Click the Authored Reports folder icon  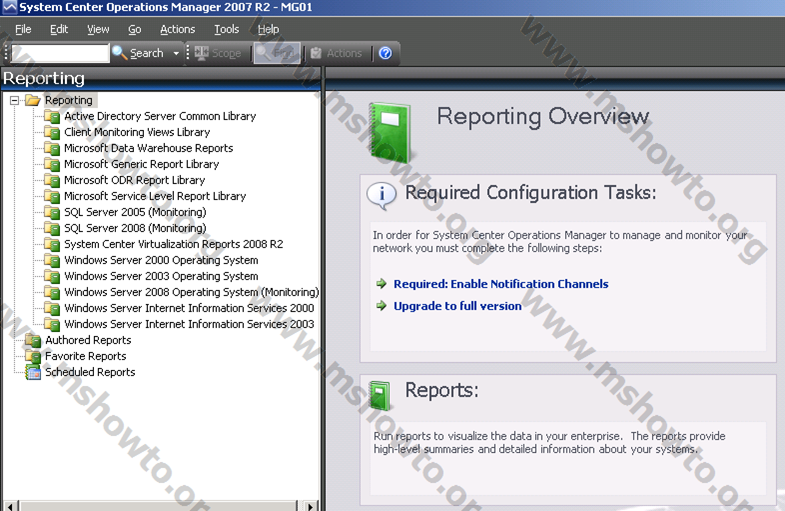33,341
